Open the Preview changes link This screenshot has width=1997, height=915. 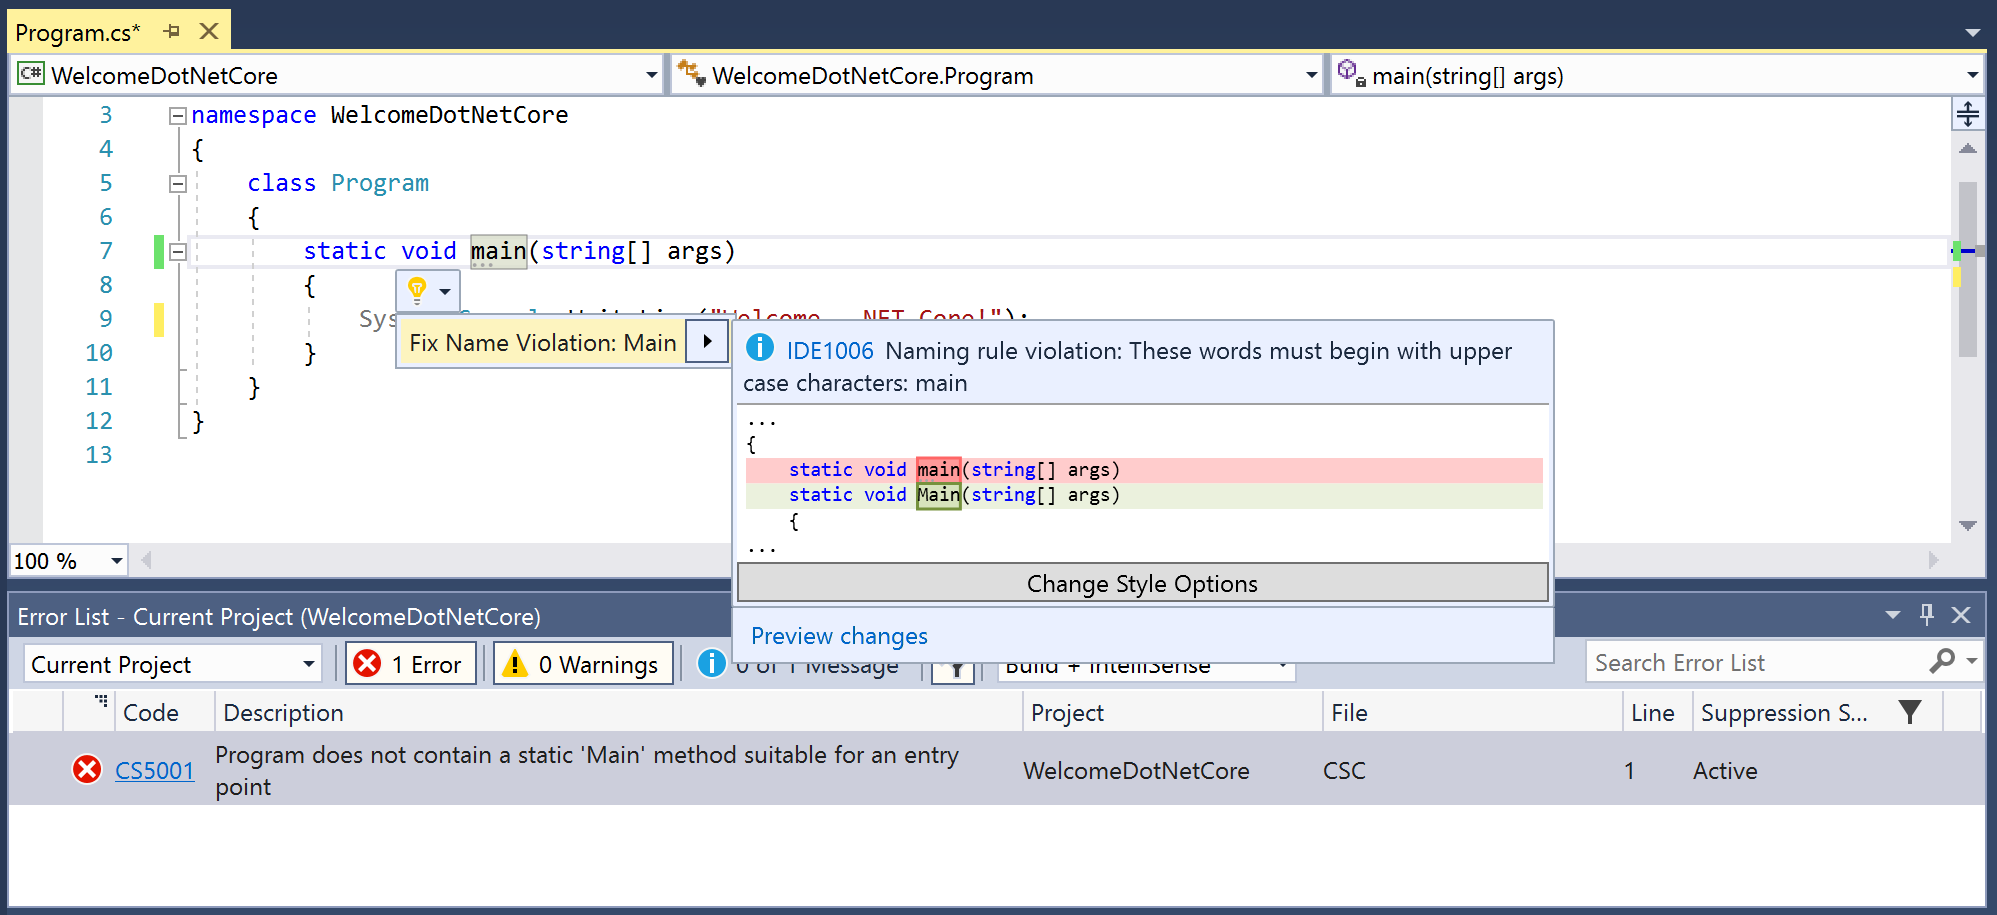[839, 636]
